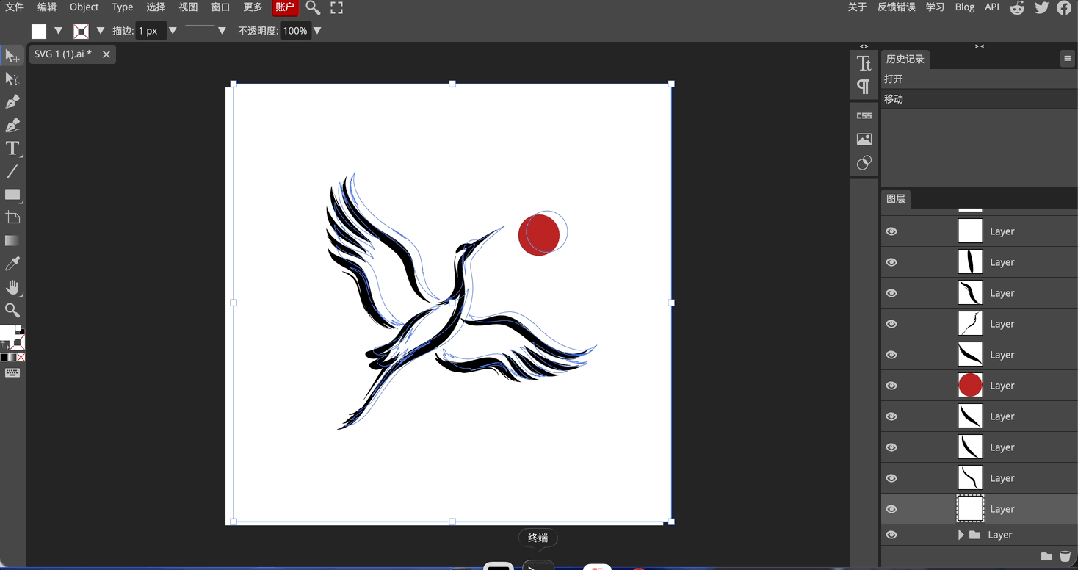The image size is (1078, 570).
Task: Hide the red circle layer
Action: click(892, 386)
